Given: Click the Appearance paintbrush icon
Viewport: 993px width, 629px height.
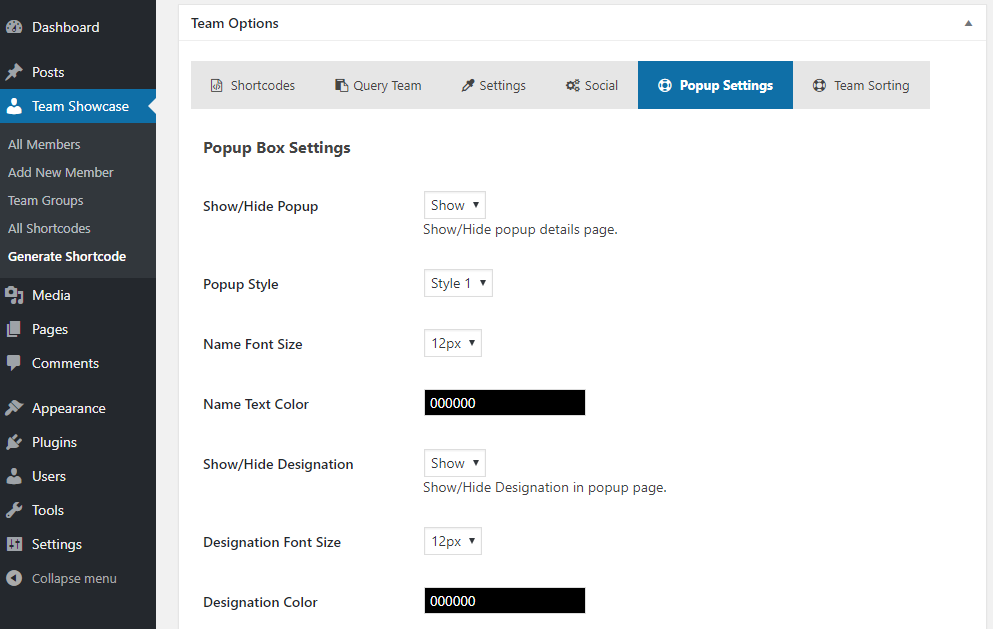Looking at the screenshot, I should [x=14, y=409].
